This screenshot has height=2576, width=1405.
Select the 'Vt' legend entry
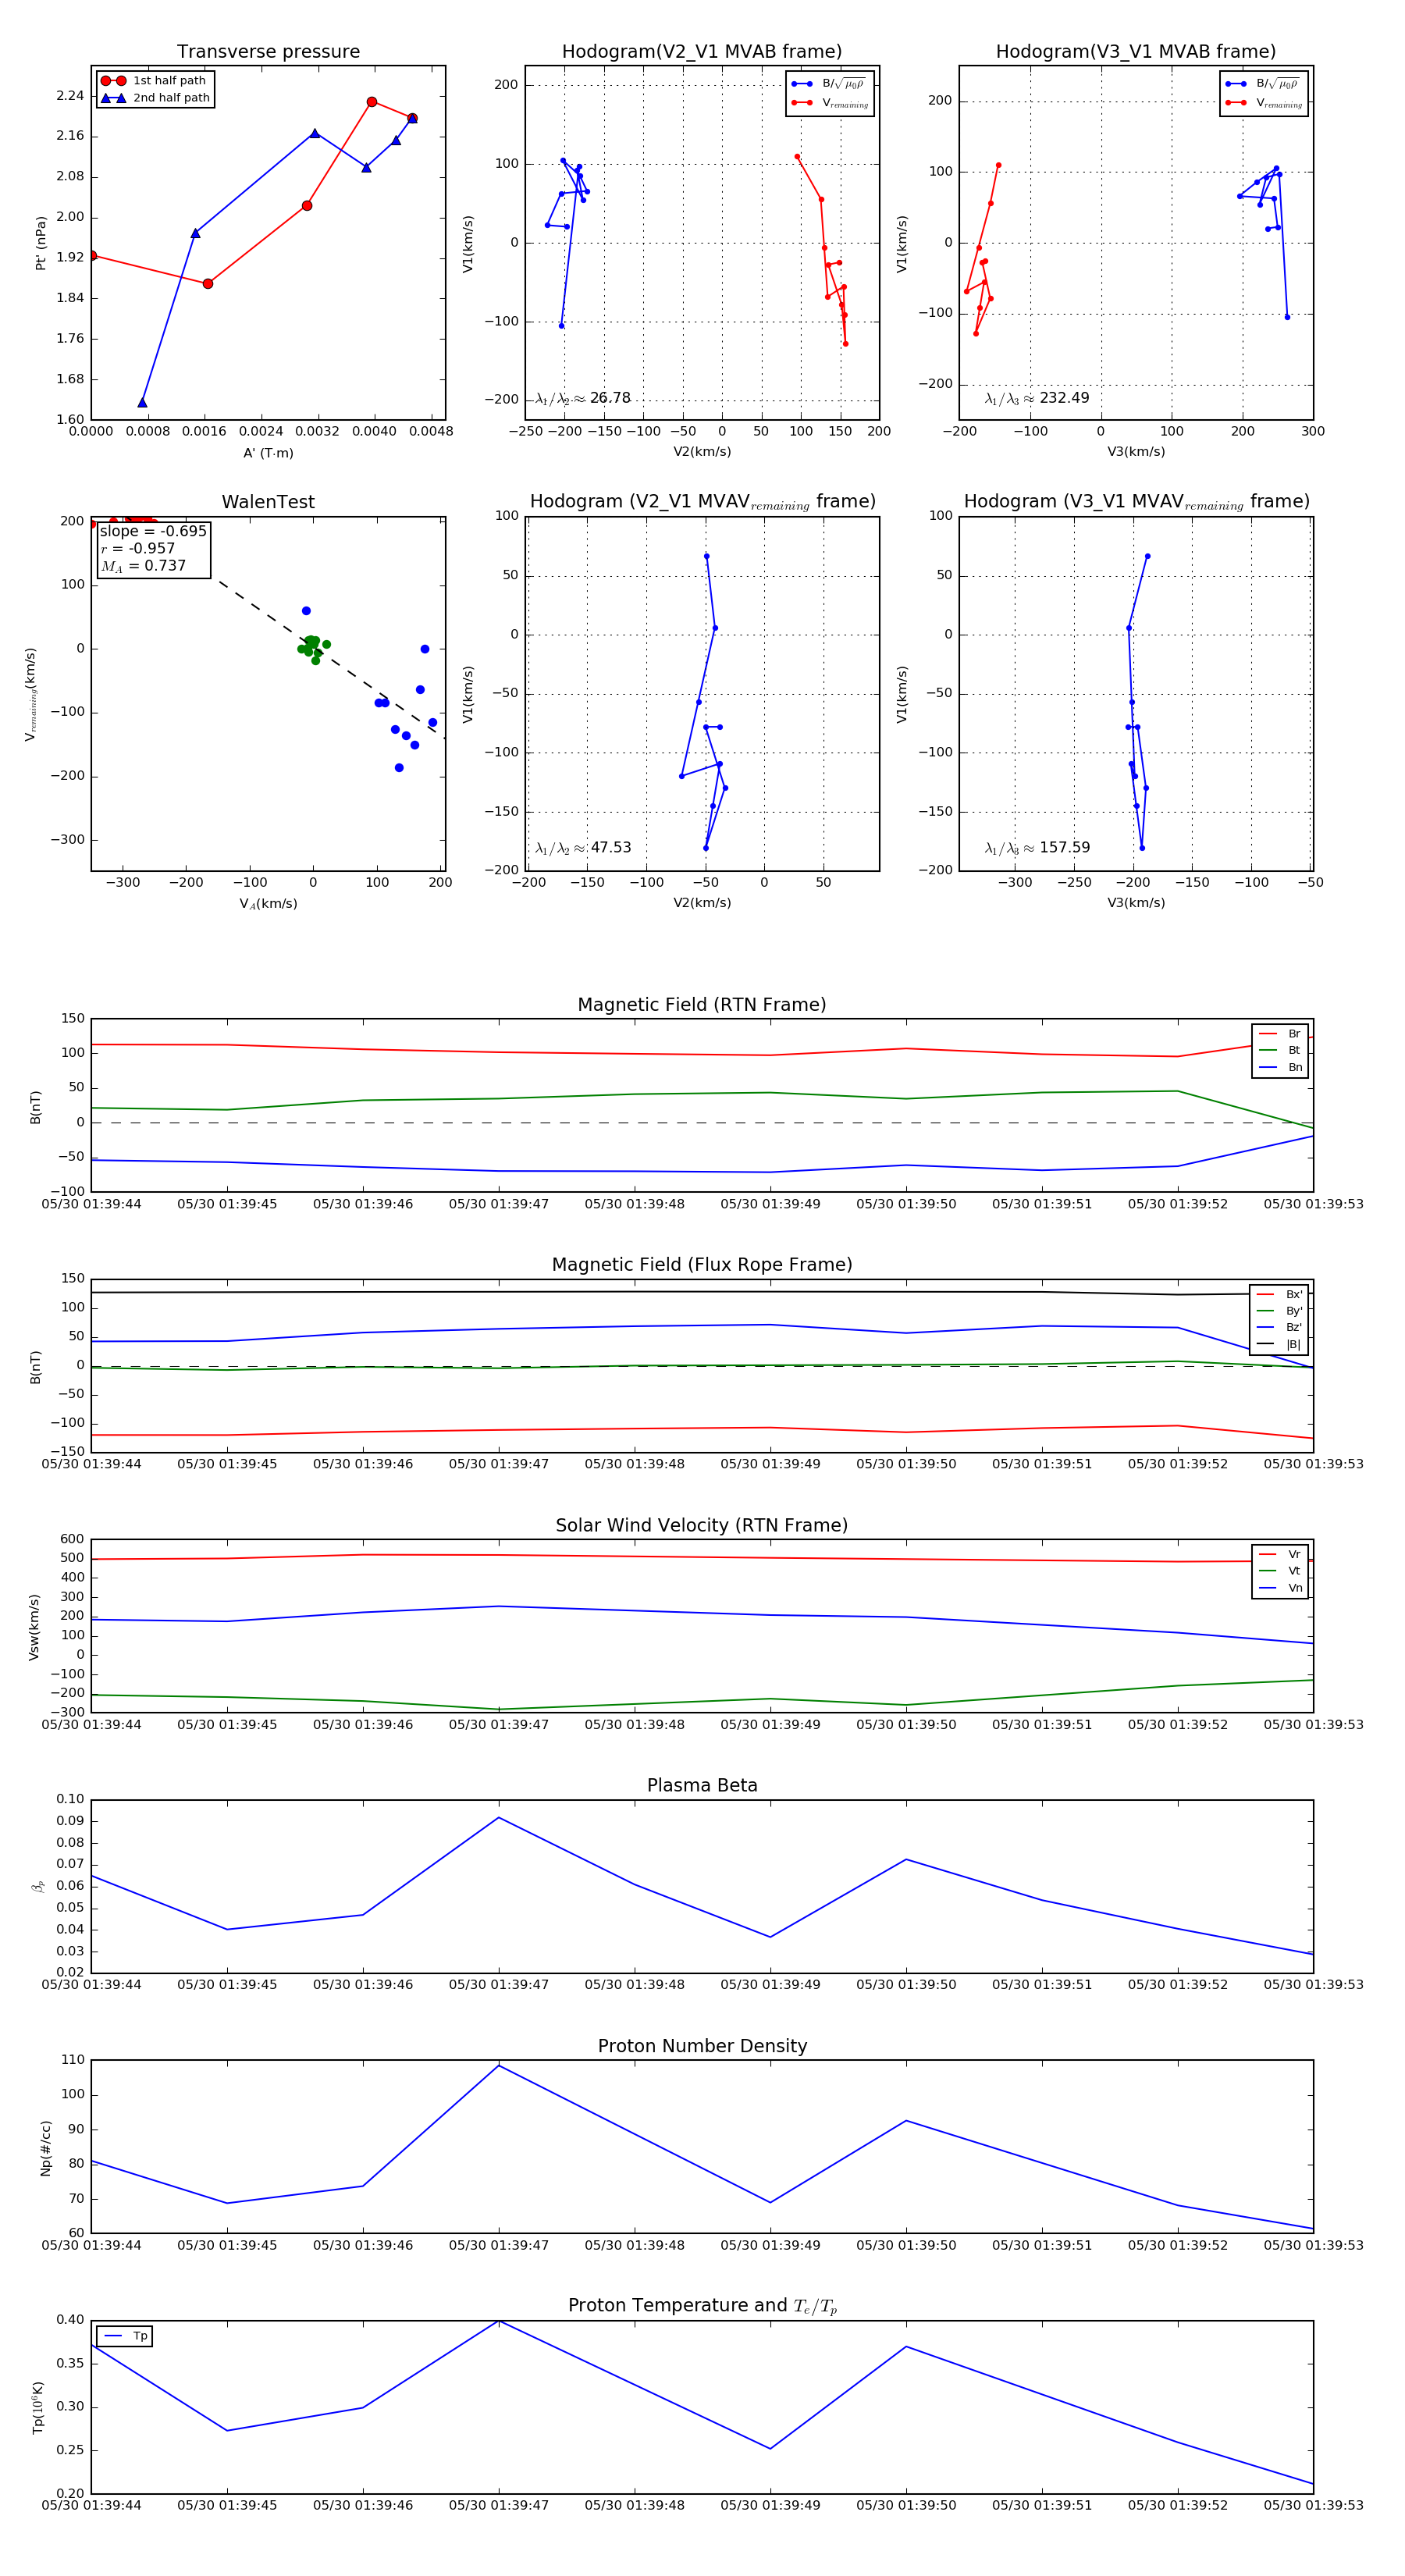tap(1280, 1571)
